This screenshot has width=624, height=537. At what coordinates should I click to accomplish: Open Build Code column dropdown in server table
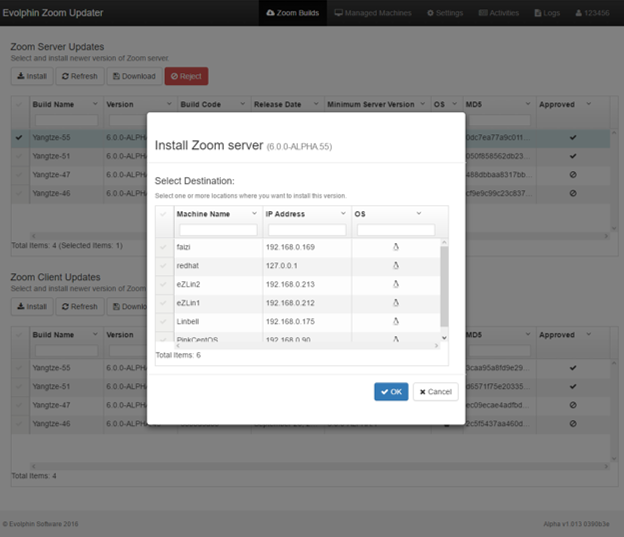pyautogui.click(x=242, y=104)
